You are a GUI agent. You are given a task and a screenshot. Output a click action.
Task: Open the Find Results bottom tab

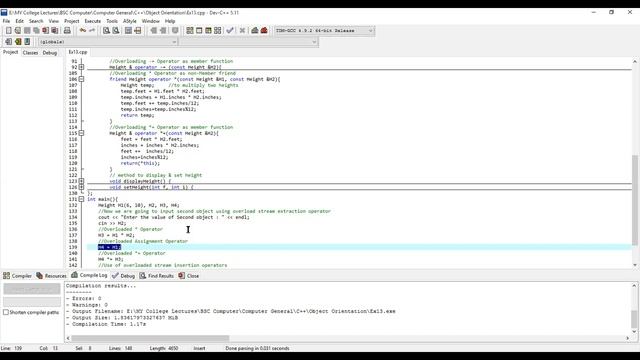tap(157, 276)
